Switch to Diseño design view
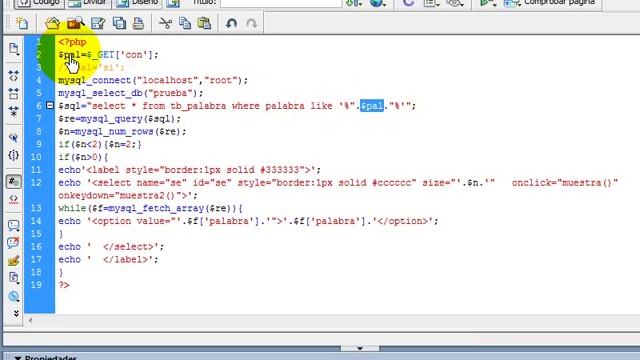Image resolution: width=640 pixels, height=360 pixels. [138, 3]
